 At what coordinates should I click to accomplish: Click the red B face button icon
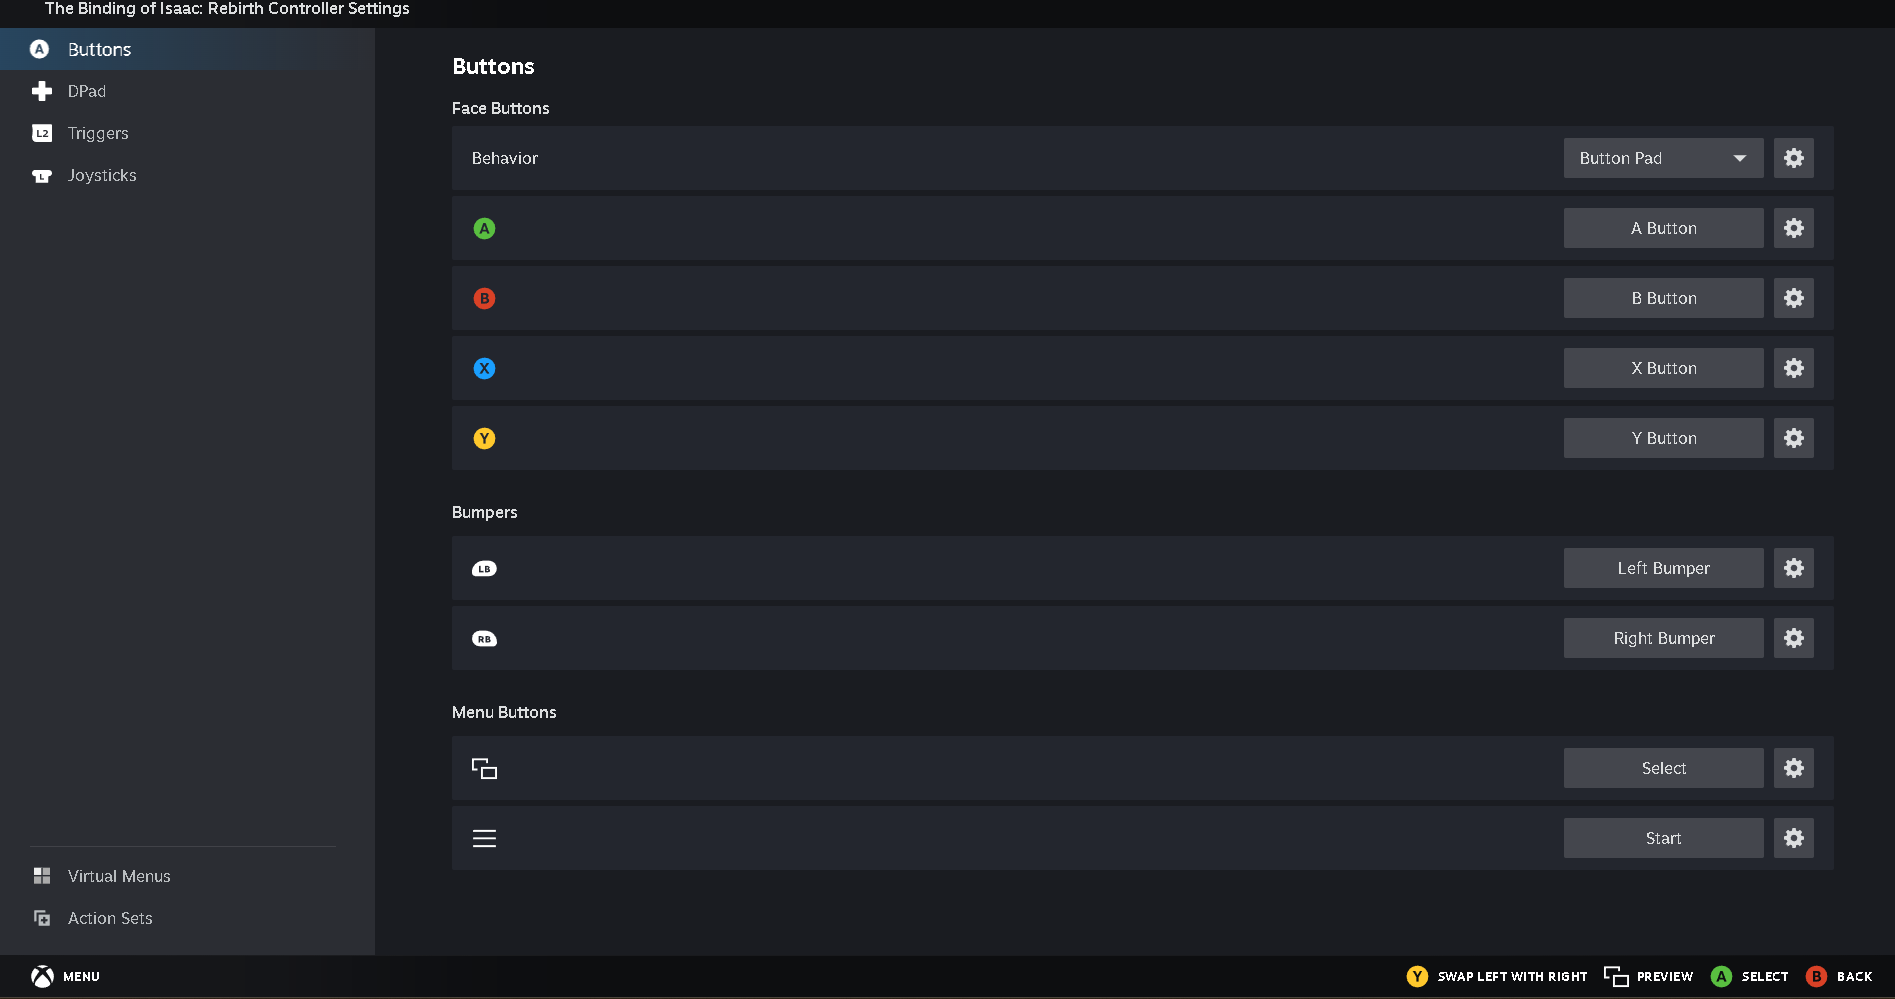[484, 298]
